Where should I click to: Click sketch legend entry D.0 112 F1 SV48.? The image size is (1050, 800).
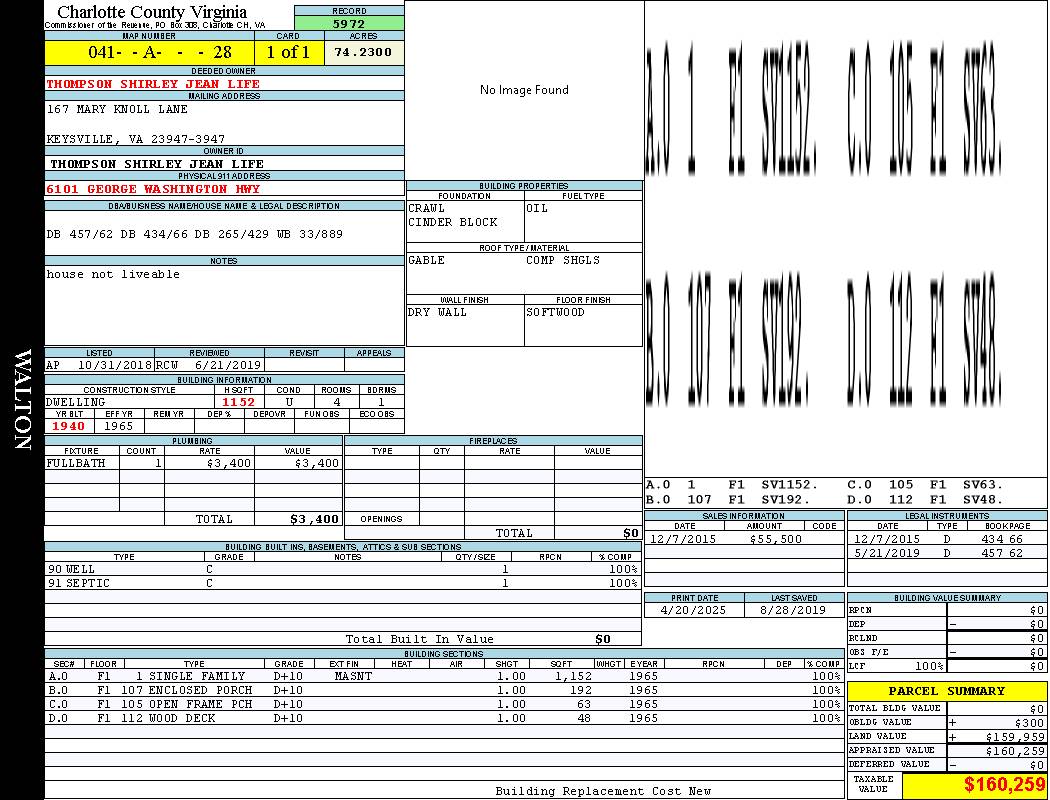(925, 499)
